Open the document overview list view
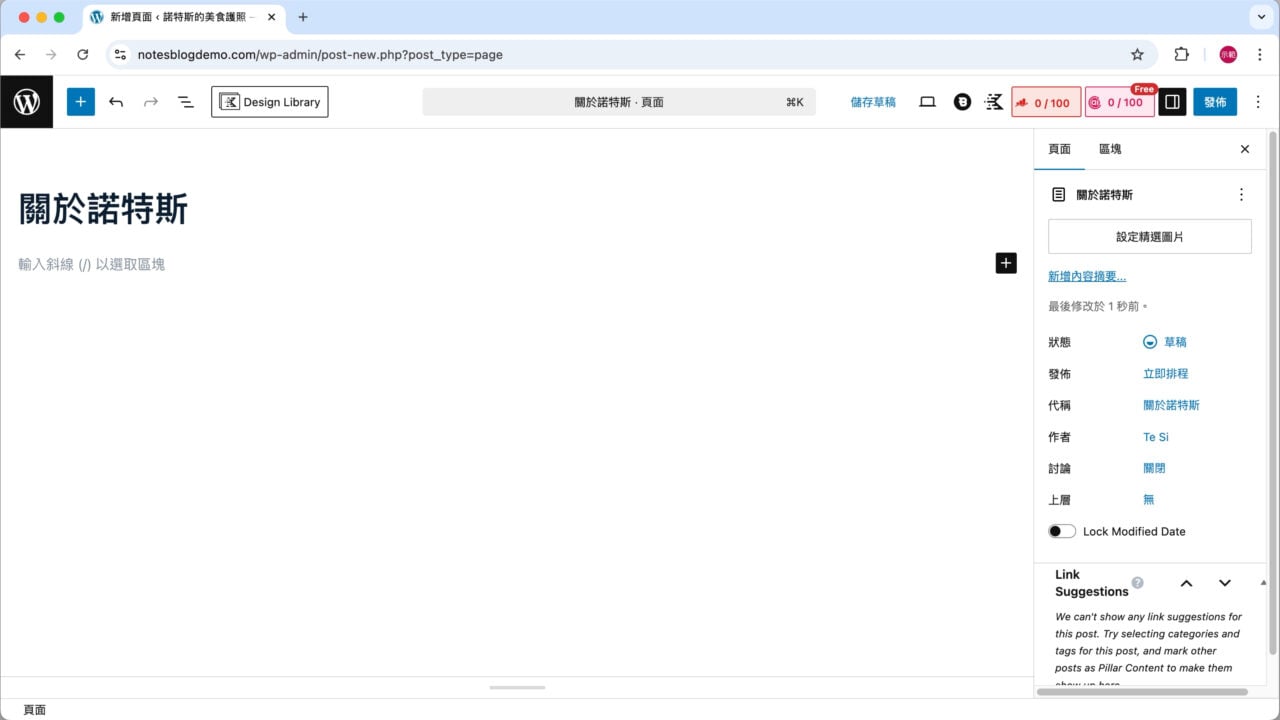The height and width of the screenshot is (720, 1280). pyautogui.click(x=185, y=102)
